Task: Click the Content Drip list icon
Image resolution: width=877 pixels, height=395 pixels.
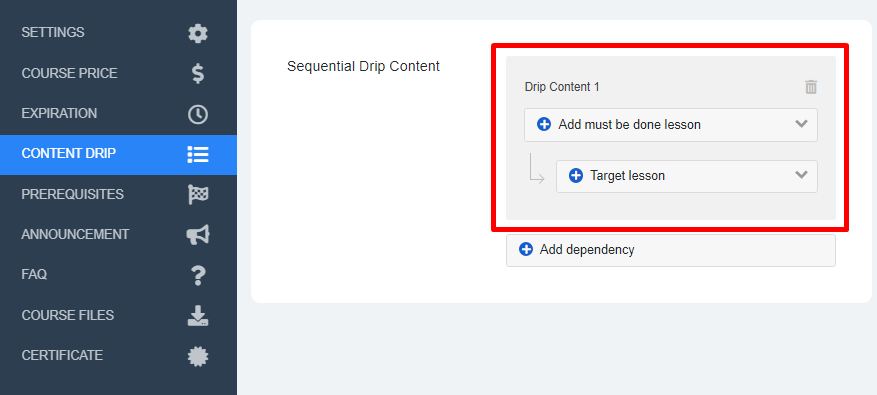Action: (197, 154)
